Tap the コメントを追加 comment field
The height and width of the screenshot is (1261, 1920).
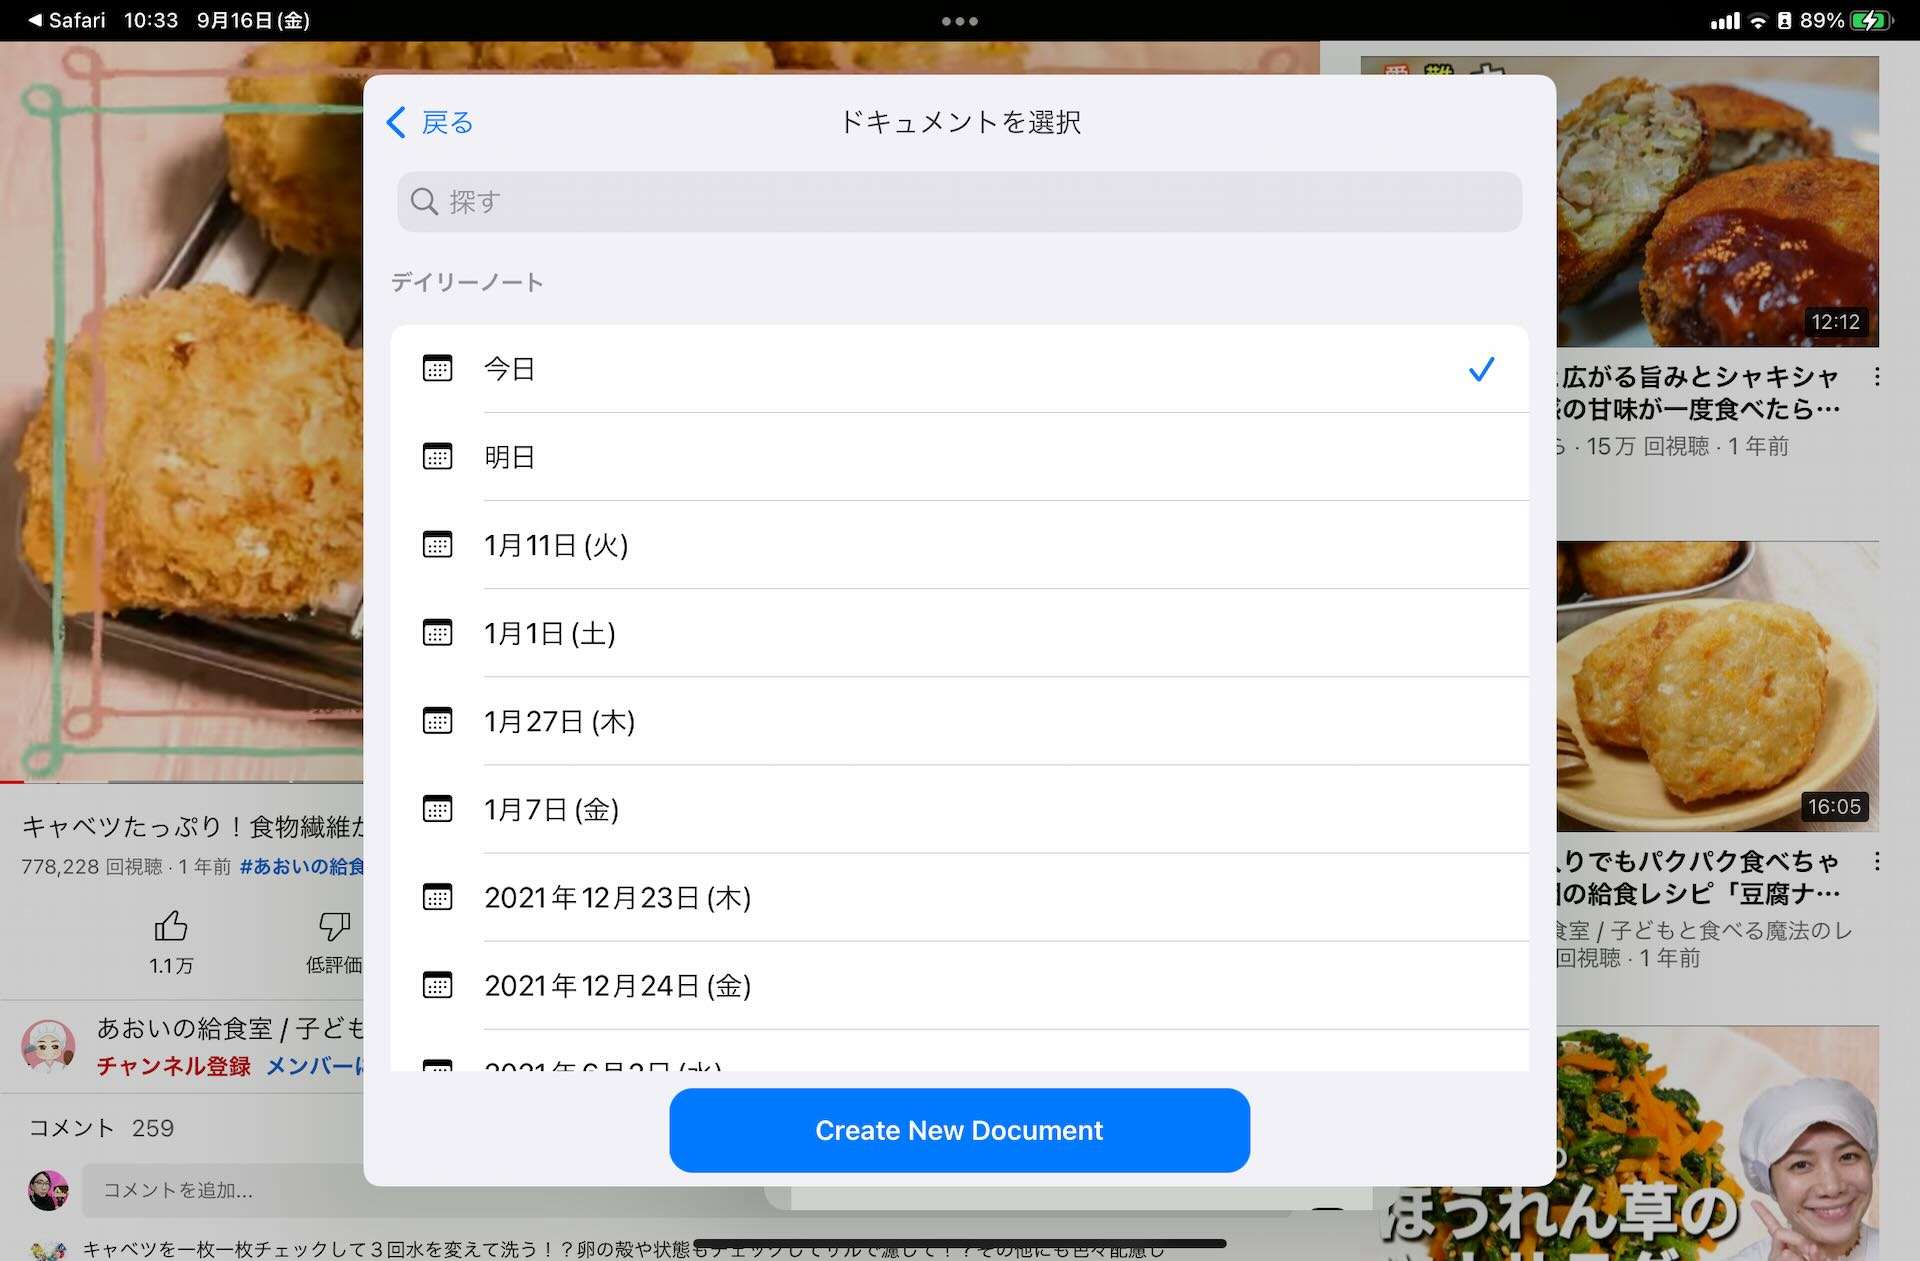pos(225,1190)
